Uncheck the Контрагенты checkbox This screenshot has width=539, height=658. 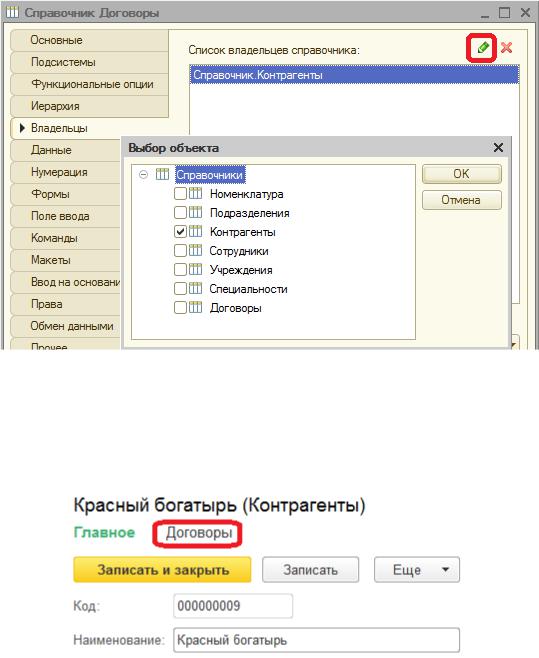[x=180, y=232]
